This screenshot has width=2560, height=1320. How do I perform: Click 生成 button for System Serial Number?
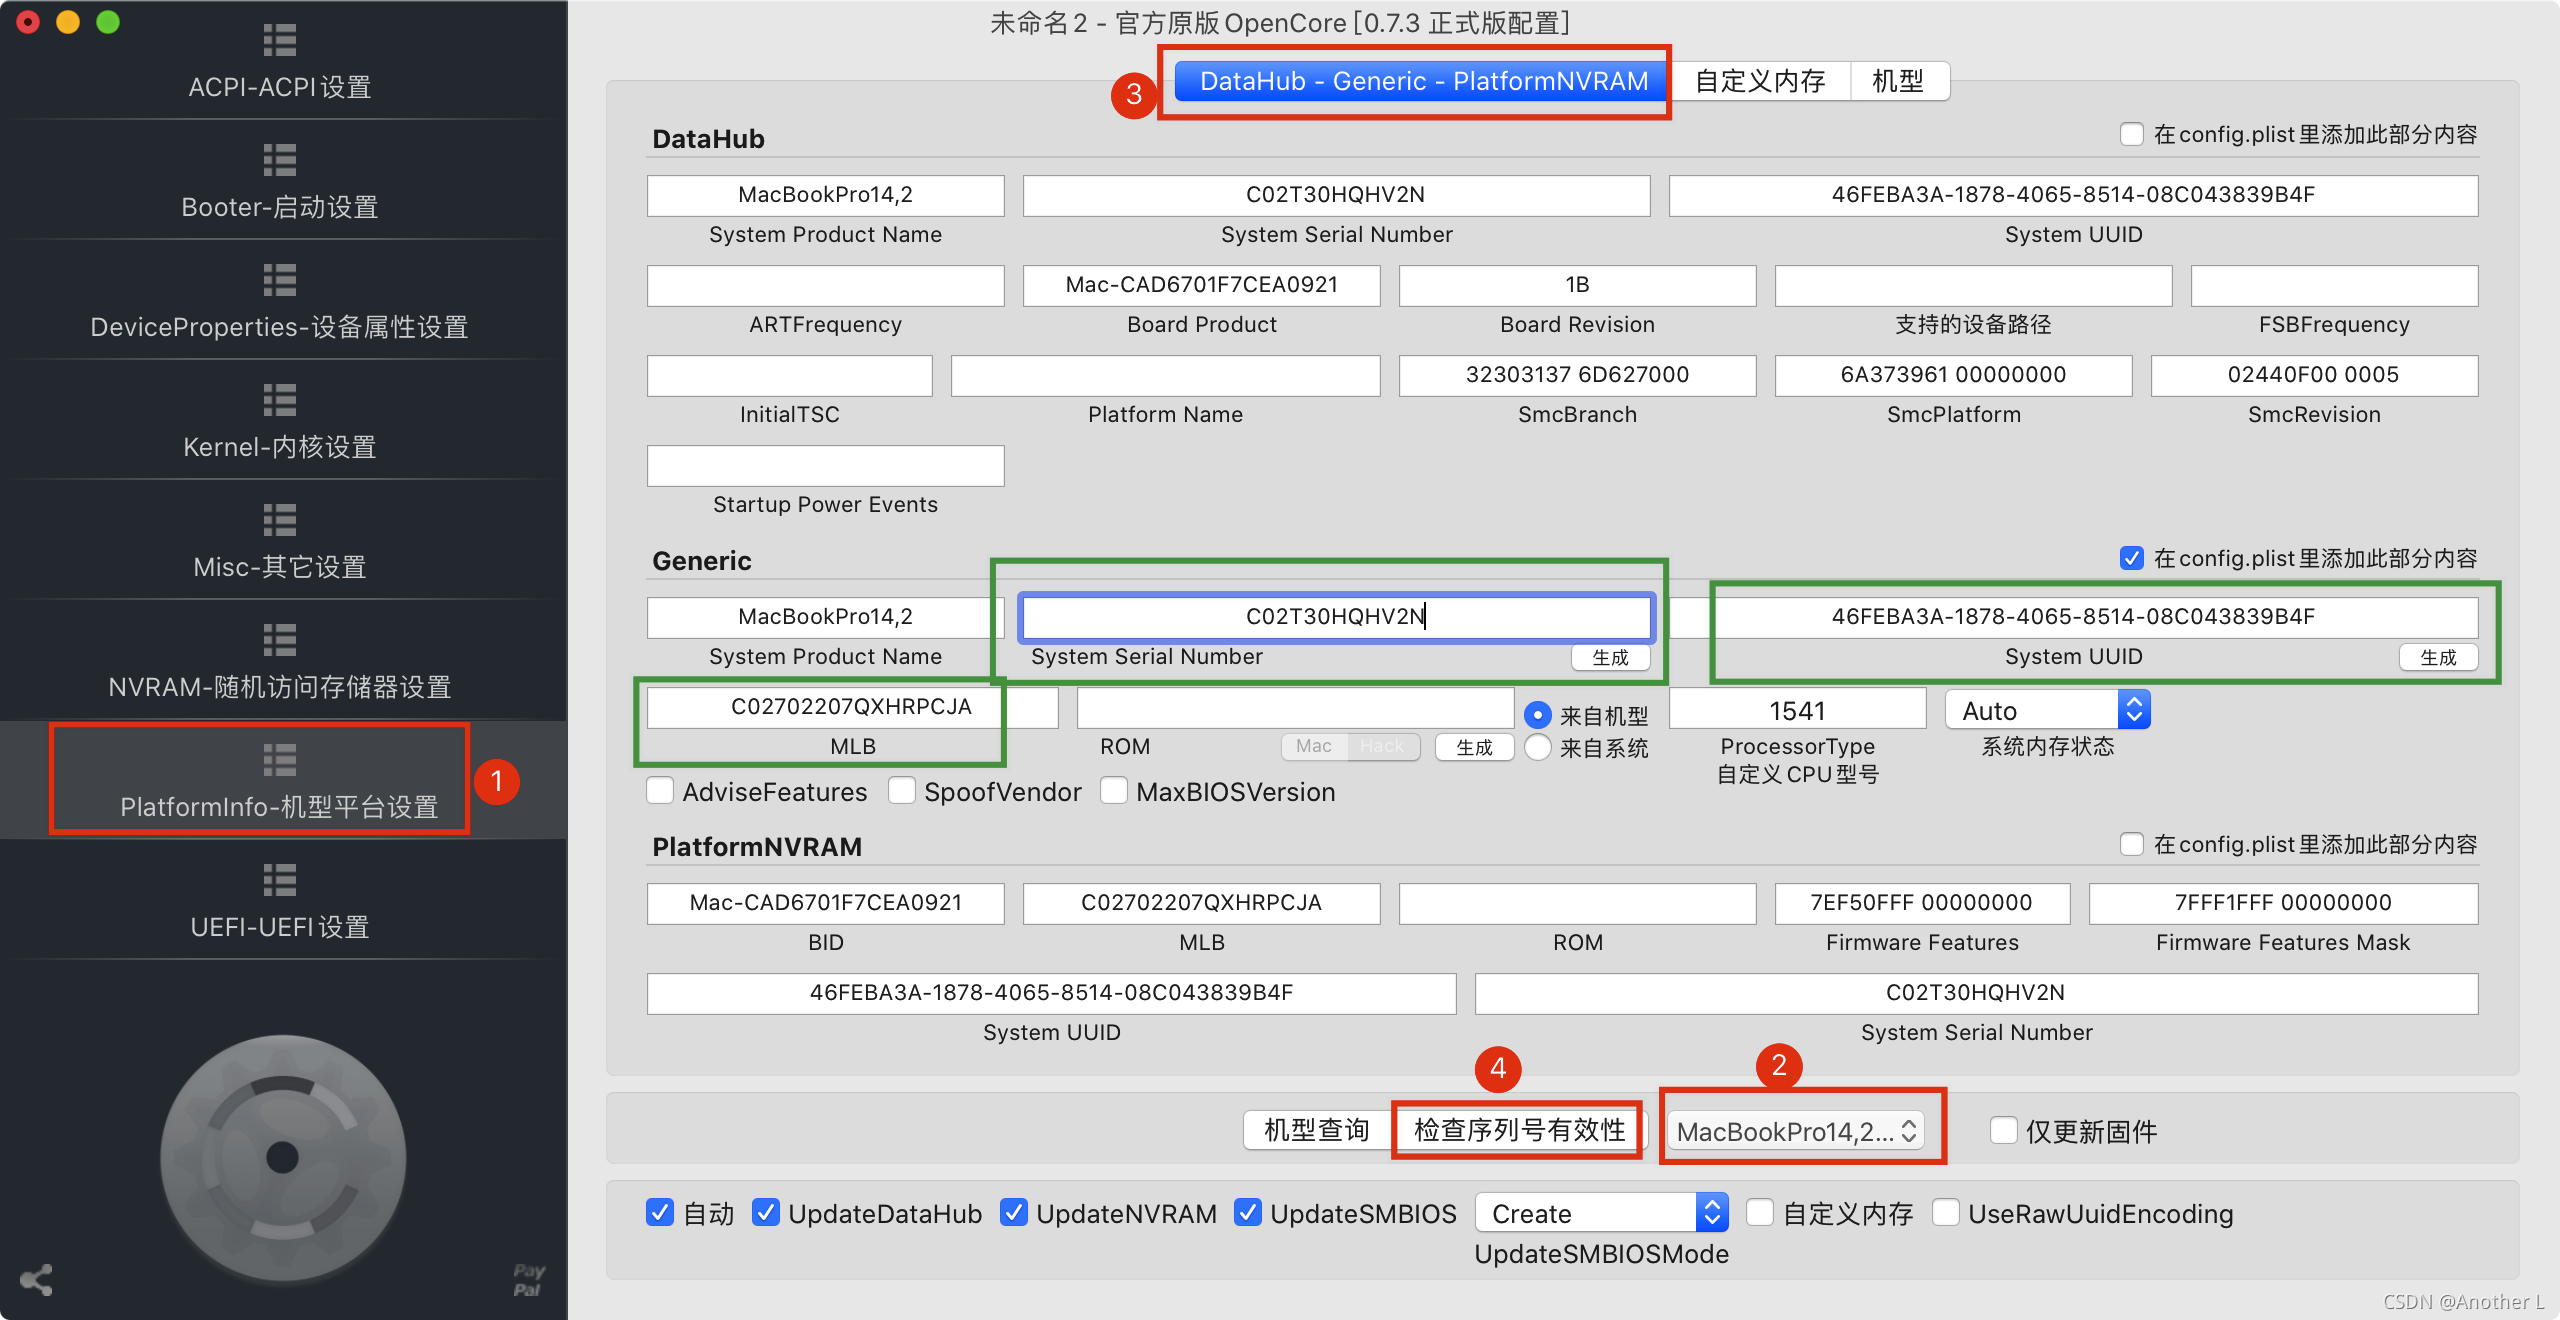point(1610,657)
